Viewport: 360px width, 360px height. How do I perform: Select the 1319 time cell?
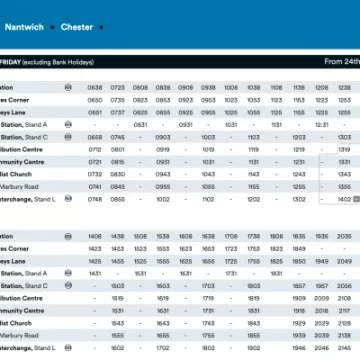pyautogui.click(x=344, y=150)
